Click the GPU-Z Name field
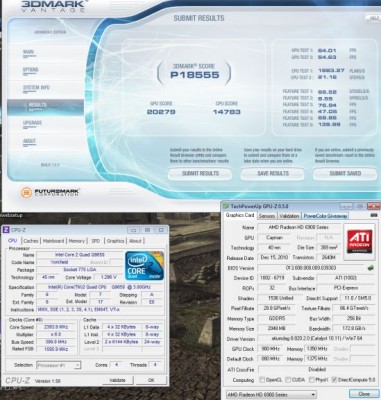The image size is (381, 400). click(x=298, y=227)
